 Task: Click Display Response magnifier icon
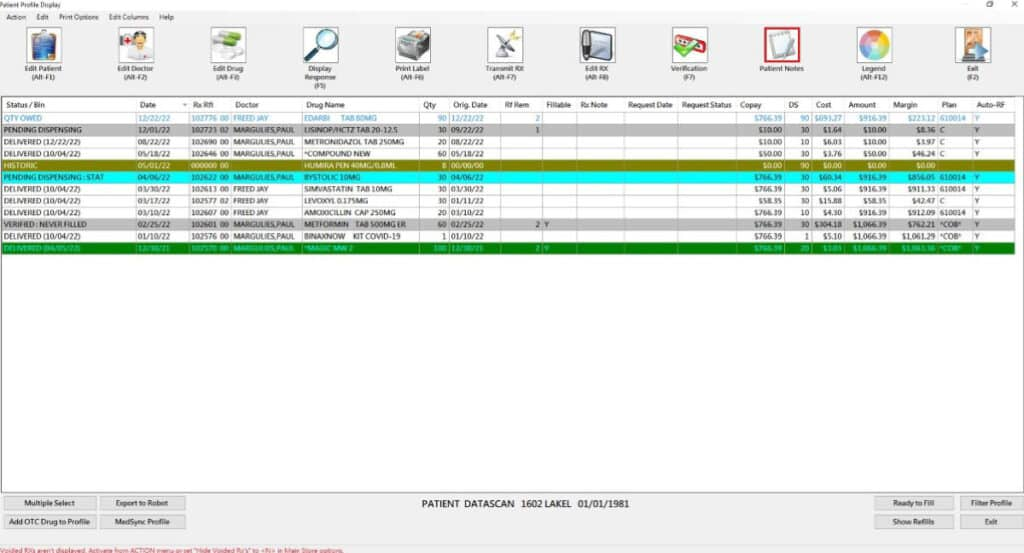[320, 45]
